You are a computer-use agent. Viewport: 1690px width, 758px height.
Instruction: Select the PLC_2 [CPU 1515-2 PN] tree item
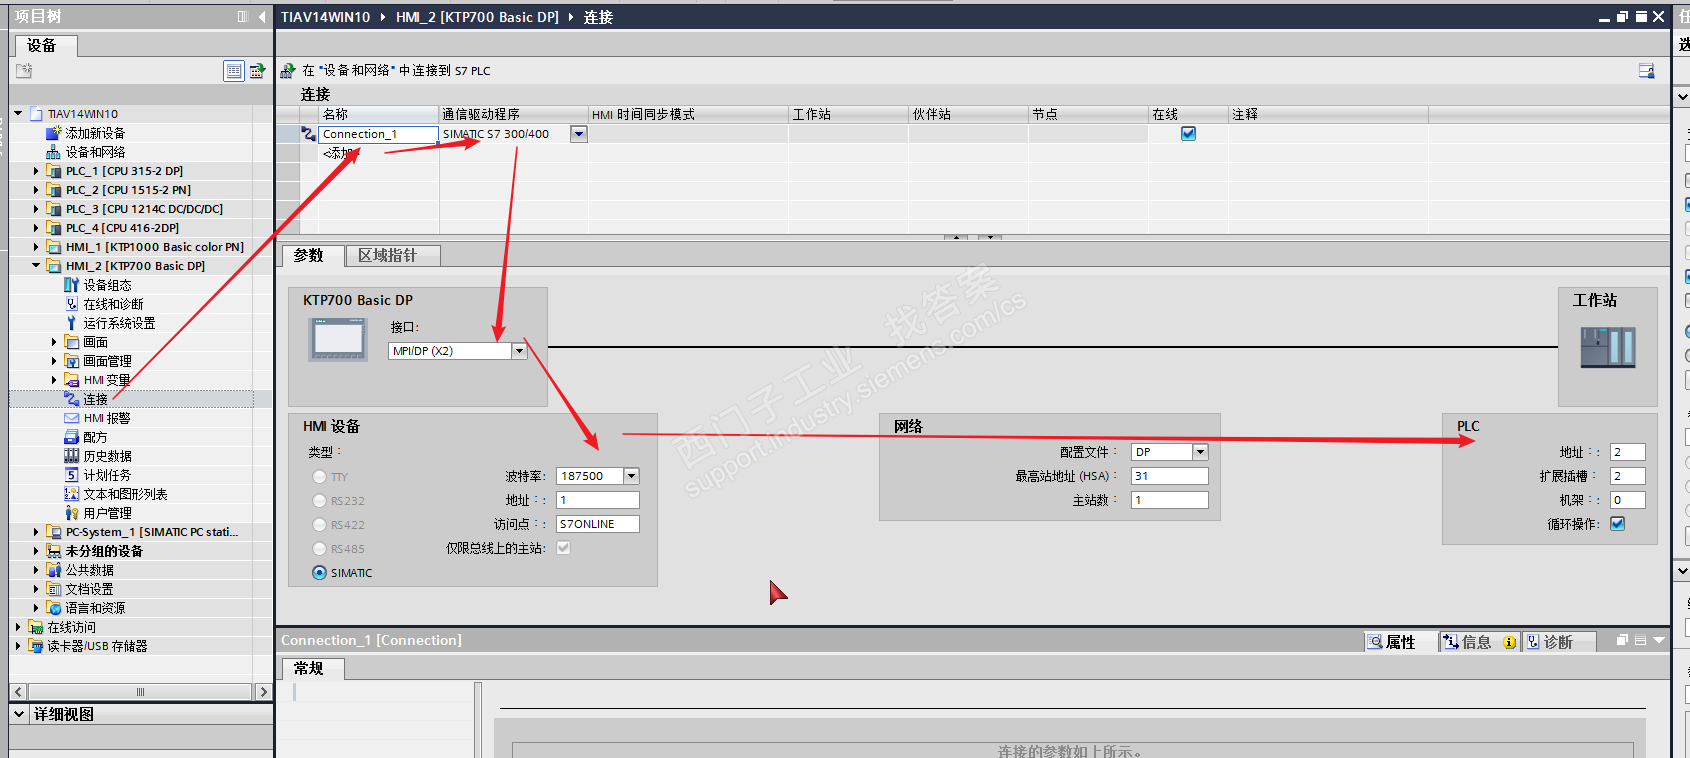click(x=128, y=190)
